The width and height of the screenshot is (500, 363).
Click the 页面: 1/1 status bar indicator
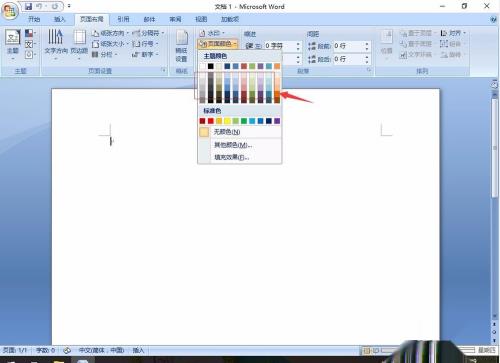tap(14, 350)
